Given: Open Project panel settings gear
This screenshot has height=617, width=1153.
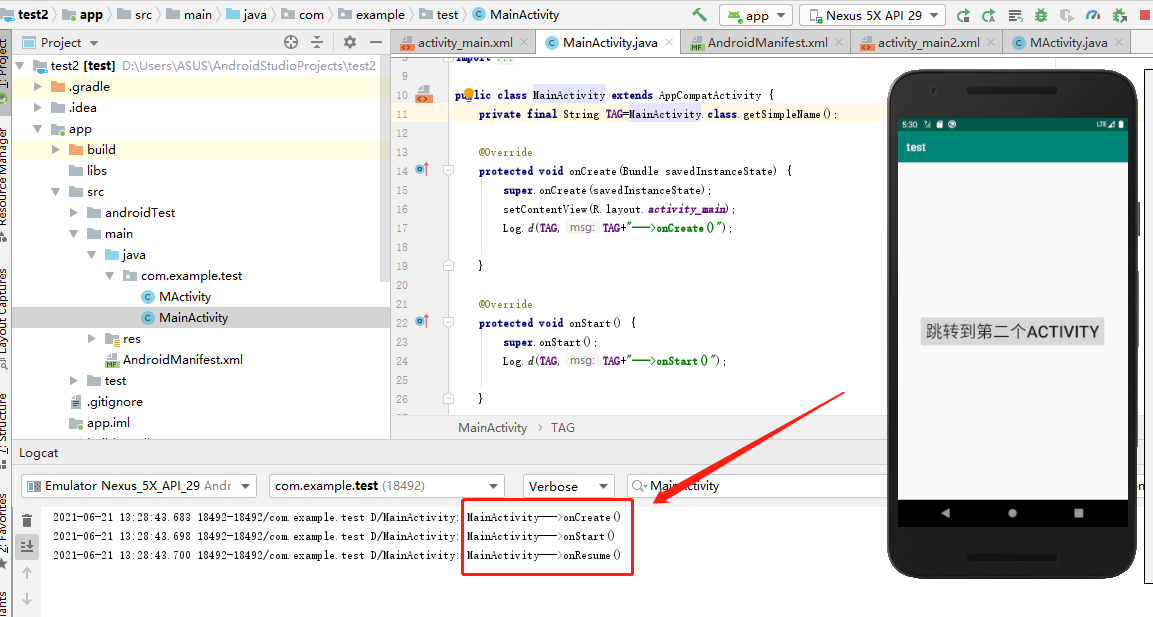Looking at the screenshot, I should (349, 43).
